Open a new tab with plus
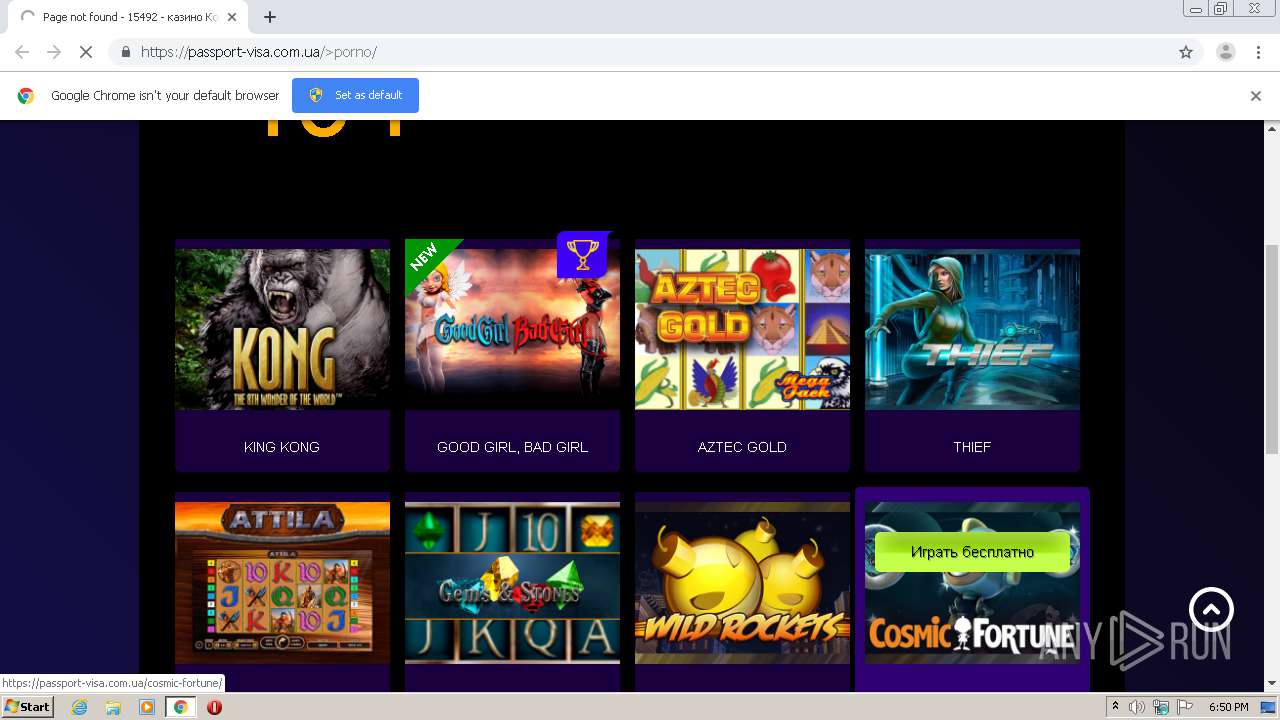 (270, 17)
